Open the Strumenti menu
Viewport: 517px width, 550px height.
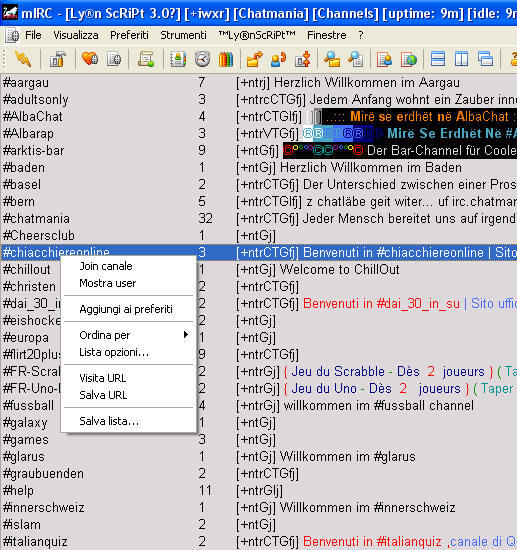(183, 35)
